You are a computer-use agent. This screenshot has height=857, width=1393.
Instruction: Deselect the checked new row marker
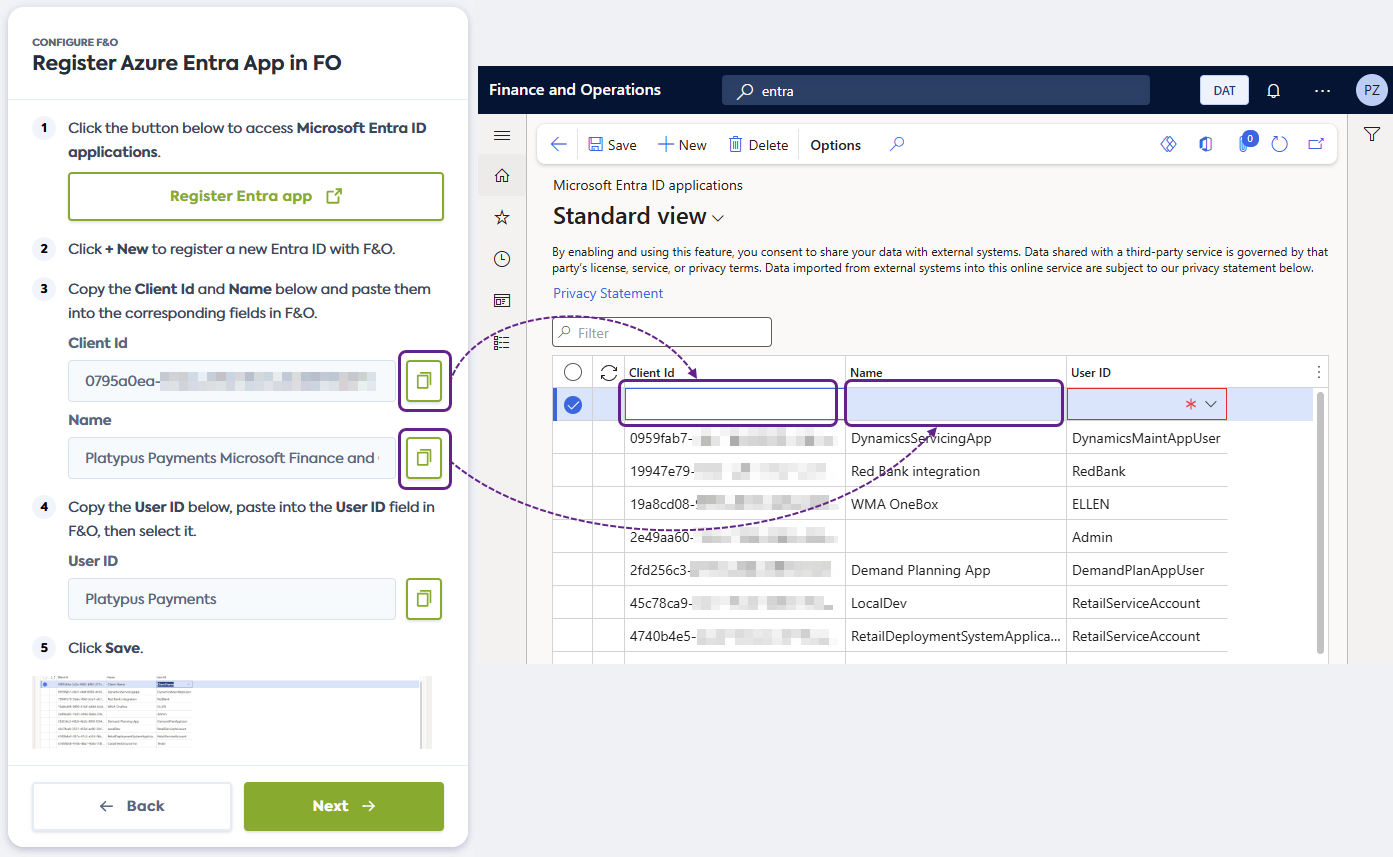point(573,405)
